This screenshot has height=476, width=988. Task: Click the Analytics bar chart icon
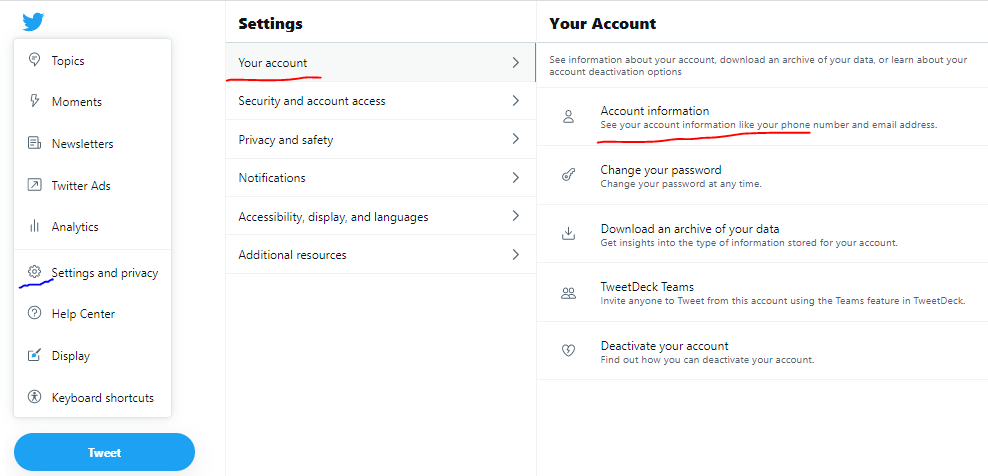[x=34, y=227]
